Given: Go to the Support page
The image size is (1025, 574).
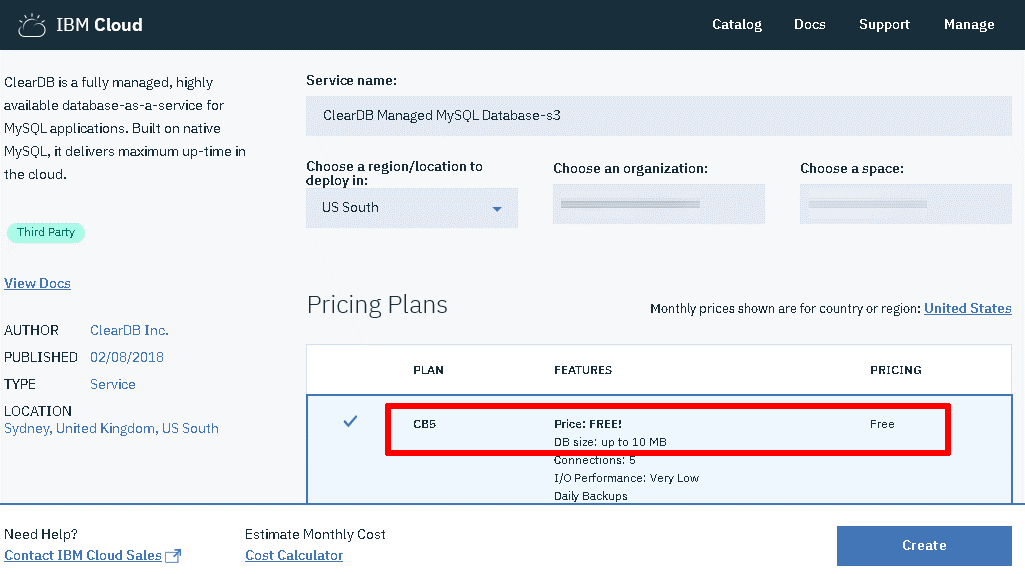Looking at the screenshot, I should pos(884,25).
